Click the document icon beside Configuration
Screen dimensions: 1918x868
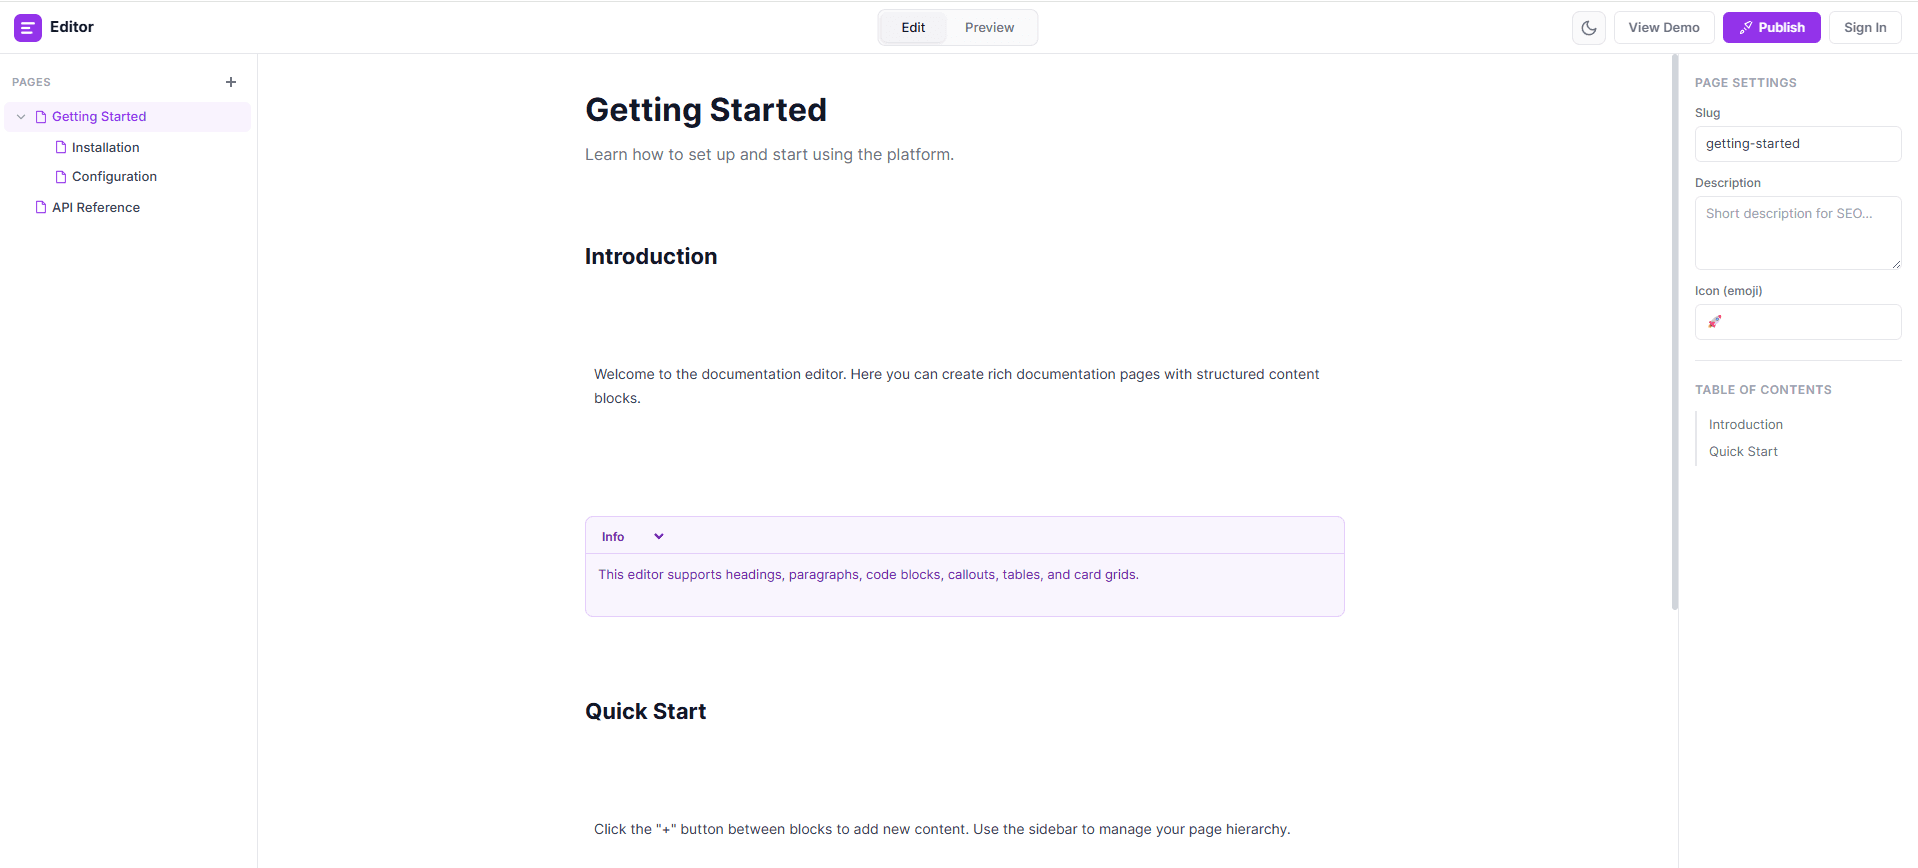pyautogui.click(x=61, y=176)
